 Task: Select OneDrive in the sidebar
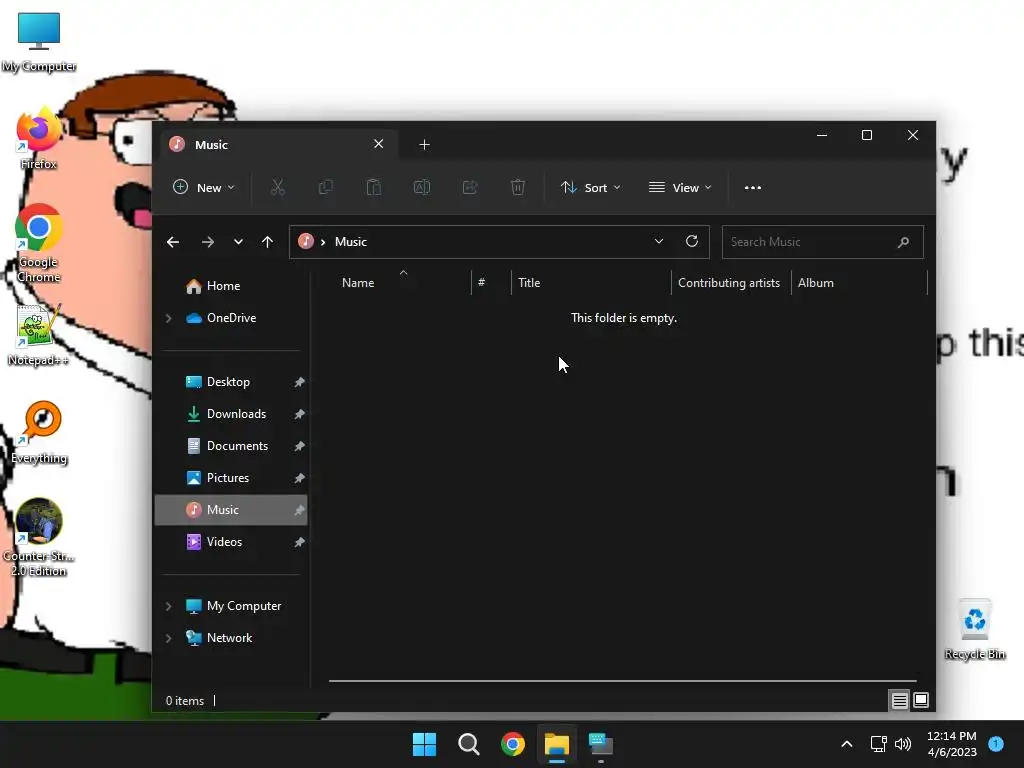(x=231, y=318)
